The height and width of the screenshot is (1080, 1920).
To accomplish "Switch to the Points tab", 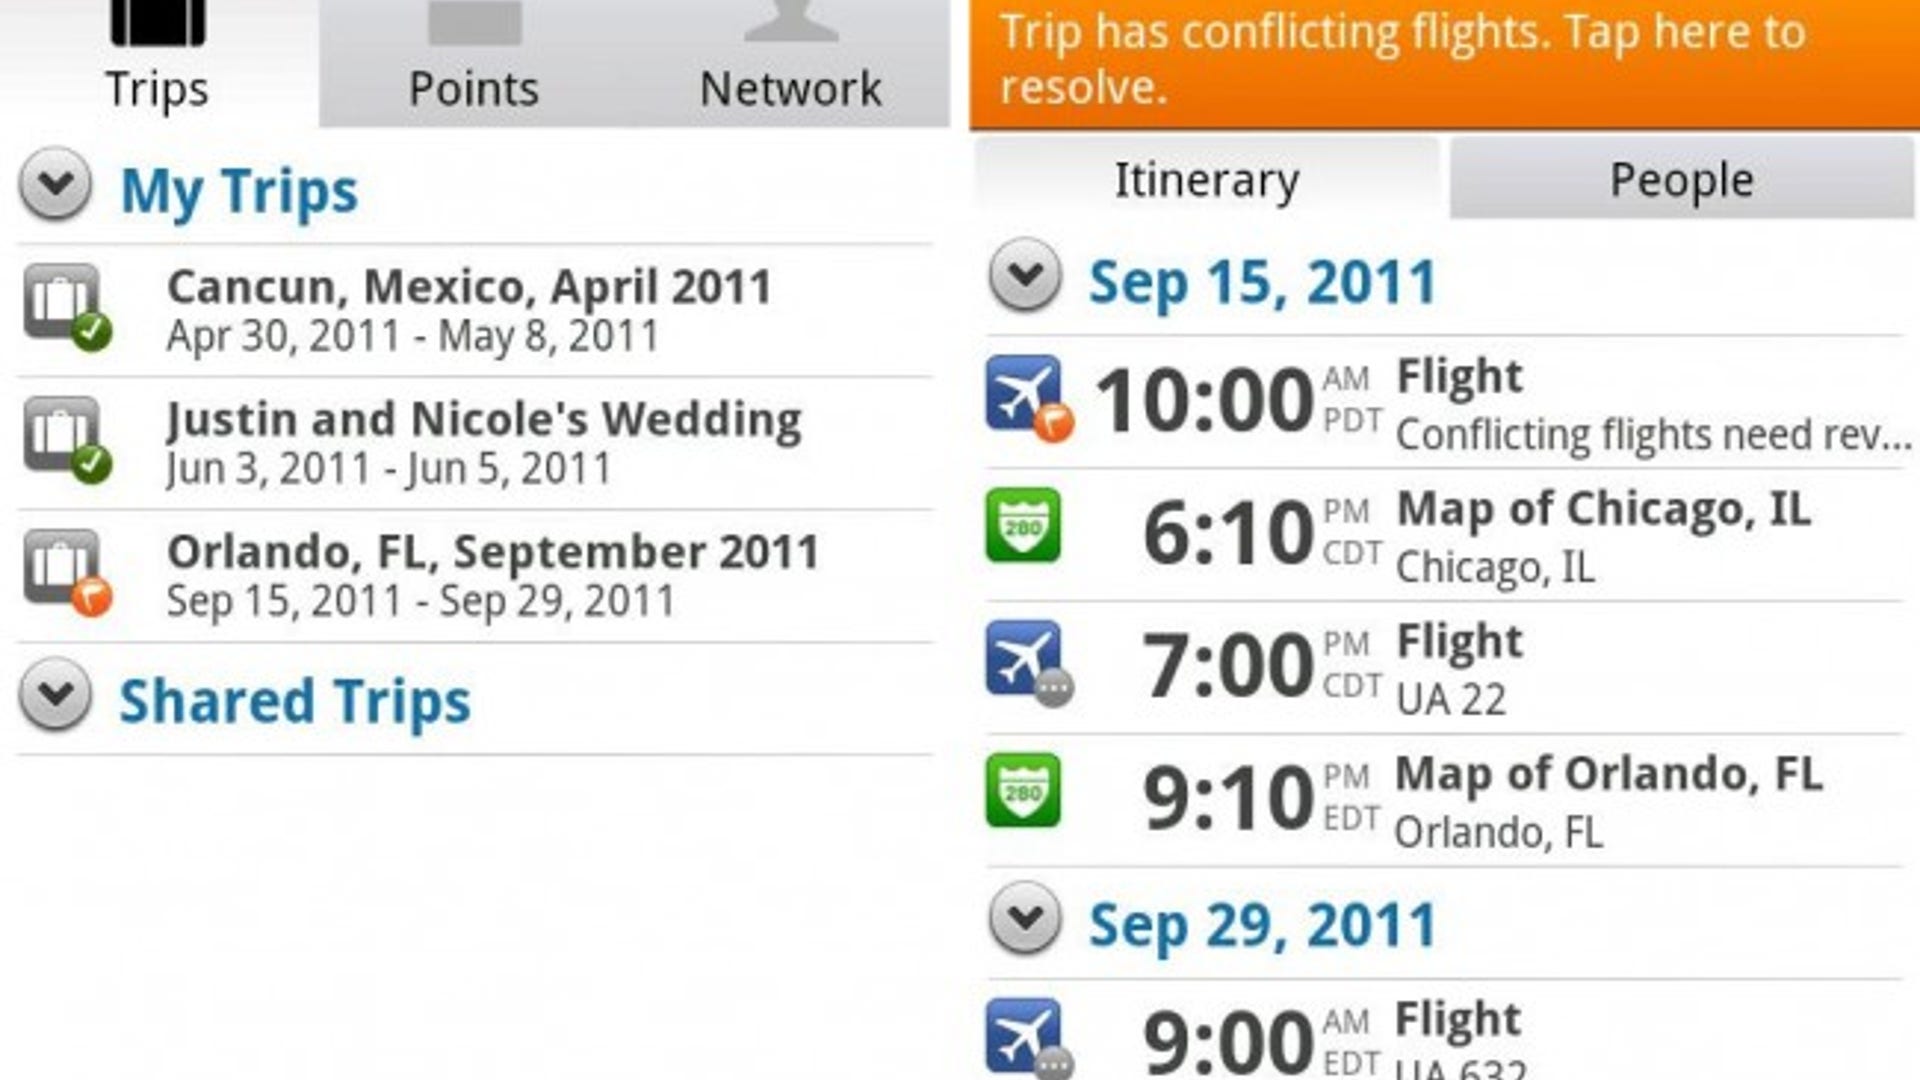I will click(474, 62).
